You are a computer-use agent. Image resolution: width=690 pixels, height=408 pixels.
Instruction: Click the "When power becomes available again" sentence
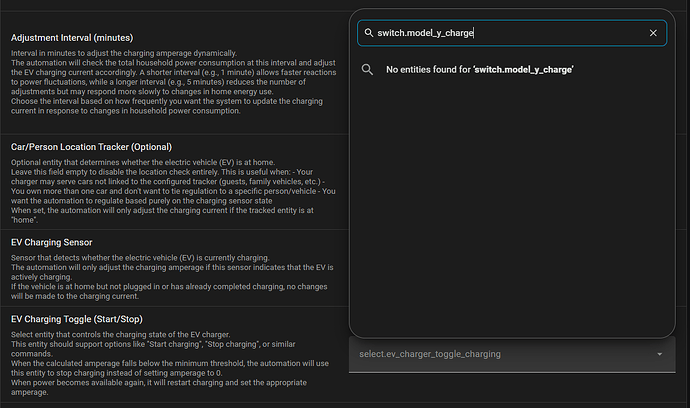click(x=159, y=387)
